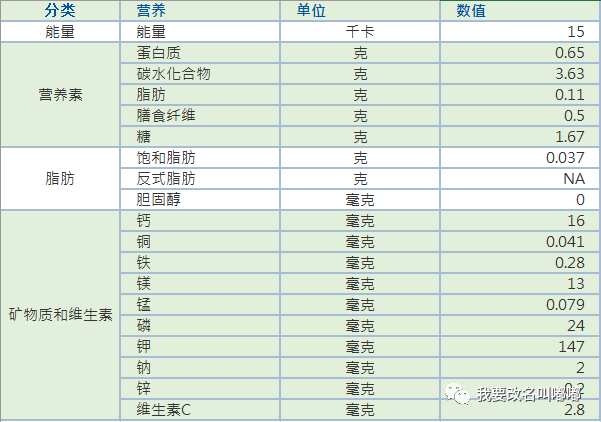Click the 千卡 unit cell
601x422 pixels.
(360, 31)
